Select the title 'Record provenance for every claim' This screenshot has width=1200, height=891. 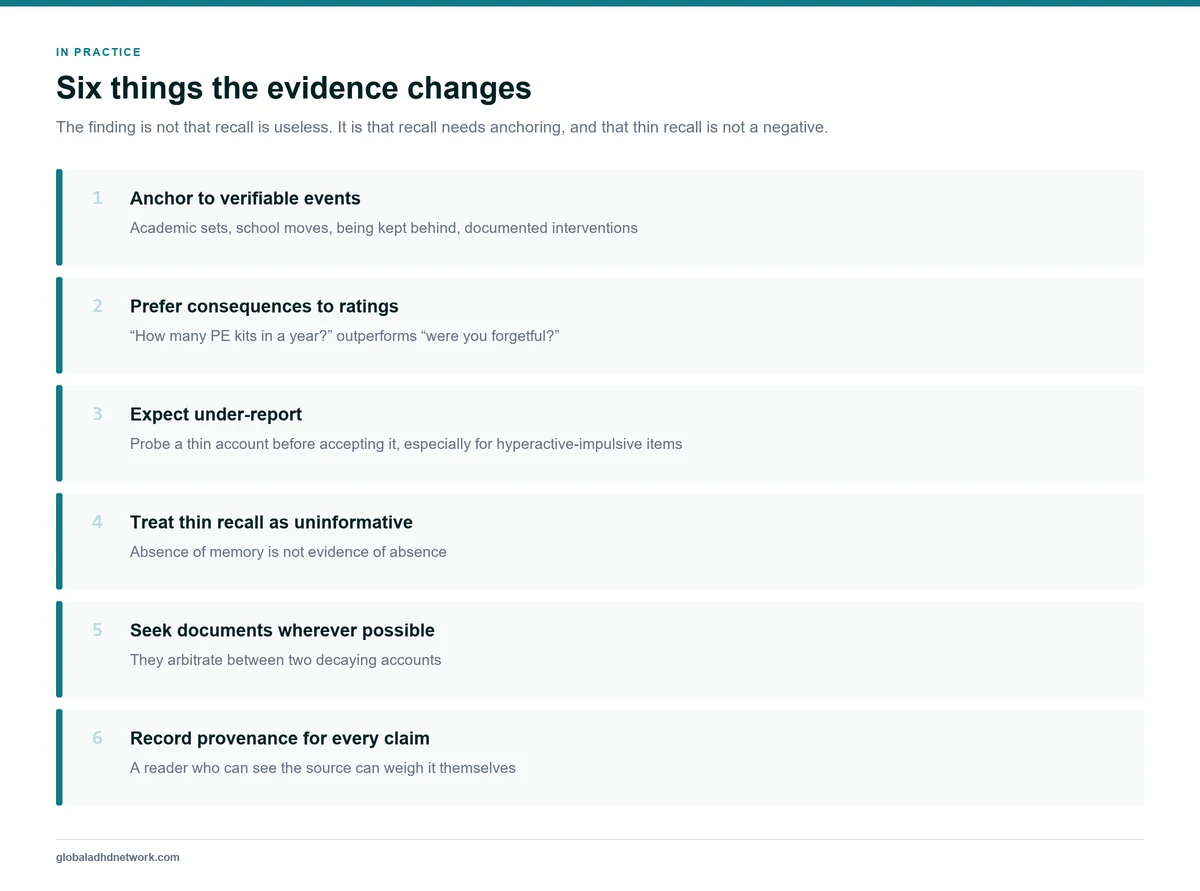(x=280, y=738)
